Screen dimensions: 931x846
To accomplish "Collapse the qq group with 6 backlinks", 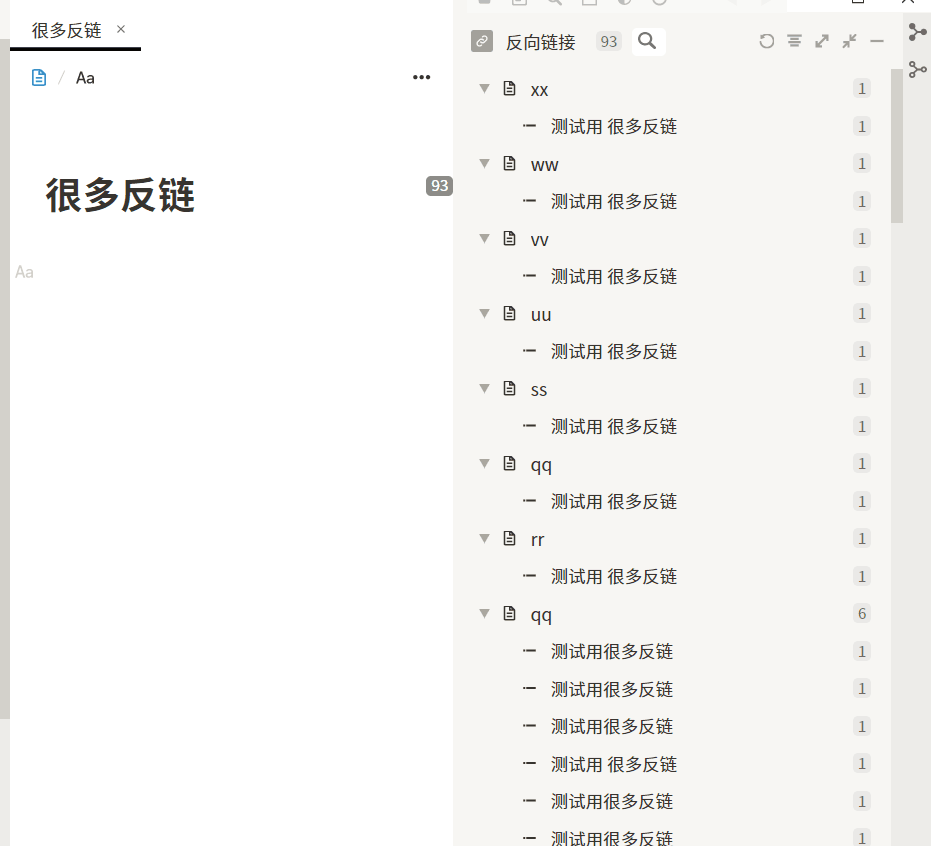I will (x=484, y=613).
